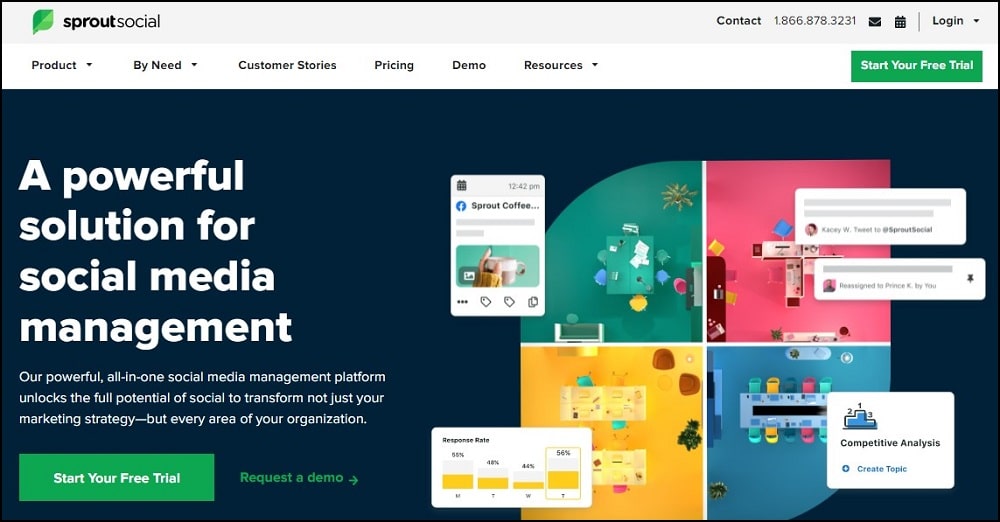The height and width of the screenshot is (522, 1000).
Task: Expand the Product dropdown menu
Action: pyautogui.click(x=62, y=65)
